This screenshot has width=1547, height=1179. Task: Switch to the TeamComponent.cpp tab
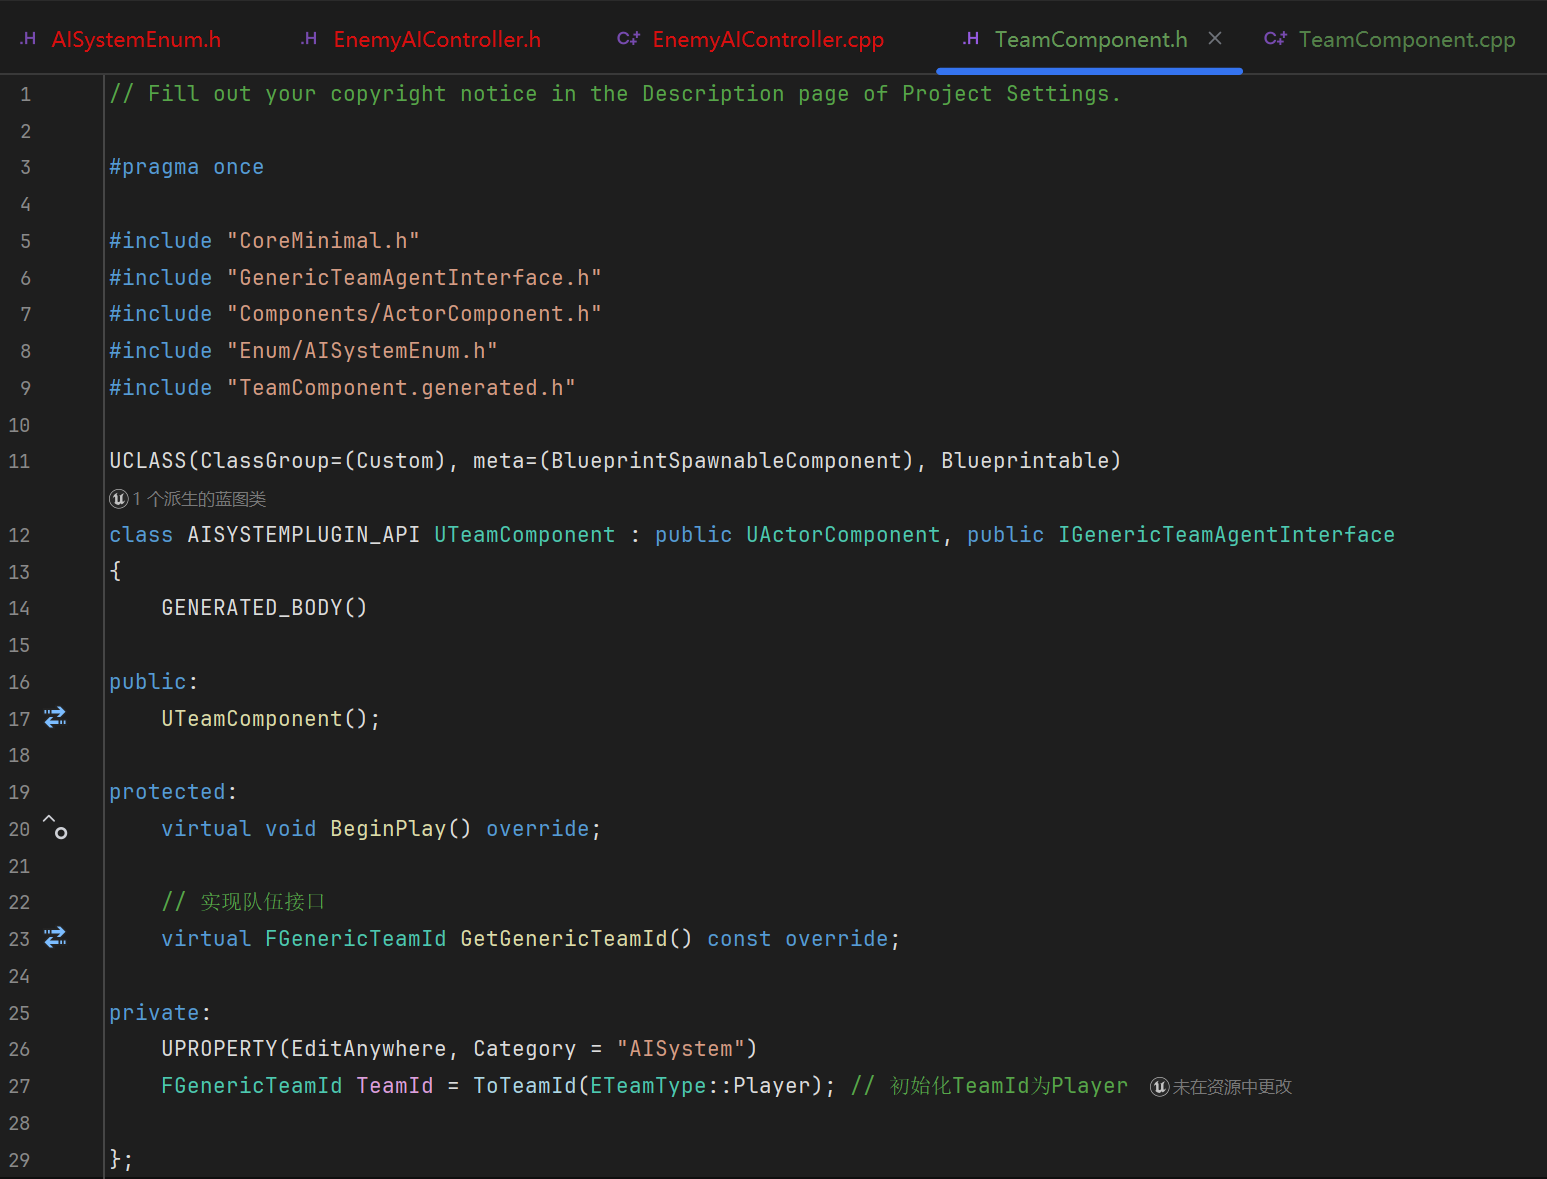[1407, 40]
